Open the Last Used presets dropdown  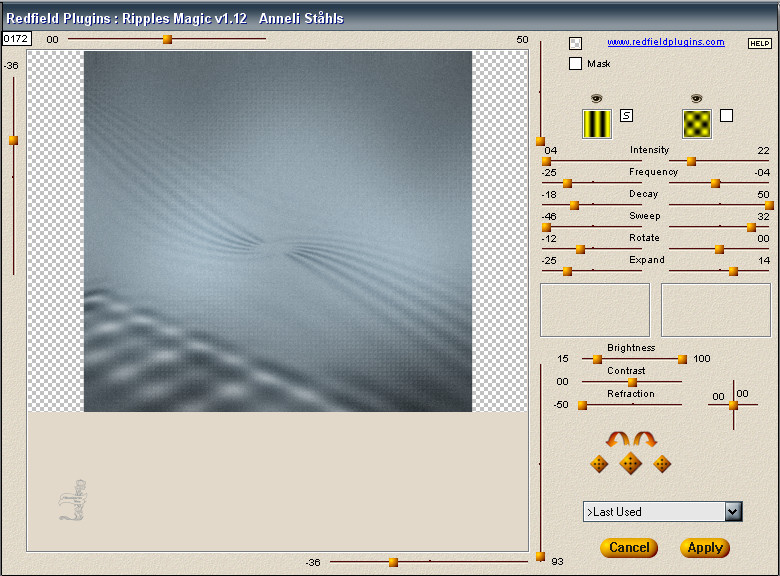[x=733, y=511]
